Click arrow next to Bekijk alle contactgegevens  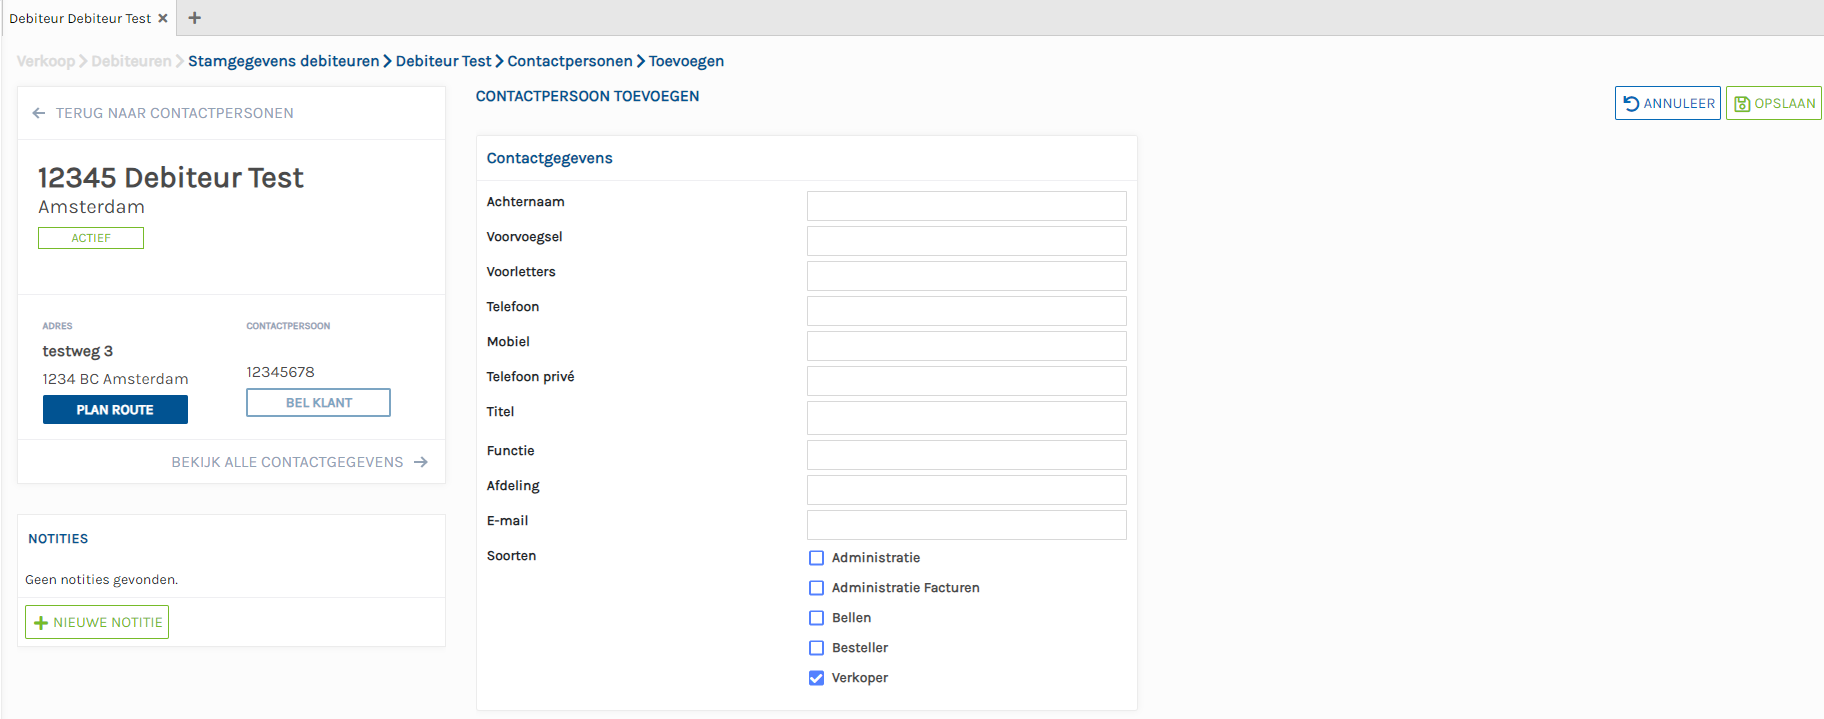tap(421, 462)
